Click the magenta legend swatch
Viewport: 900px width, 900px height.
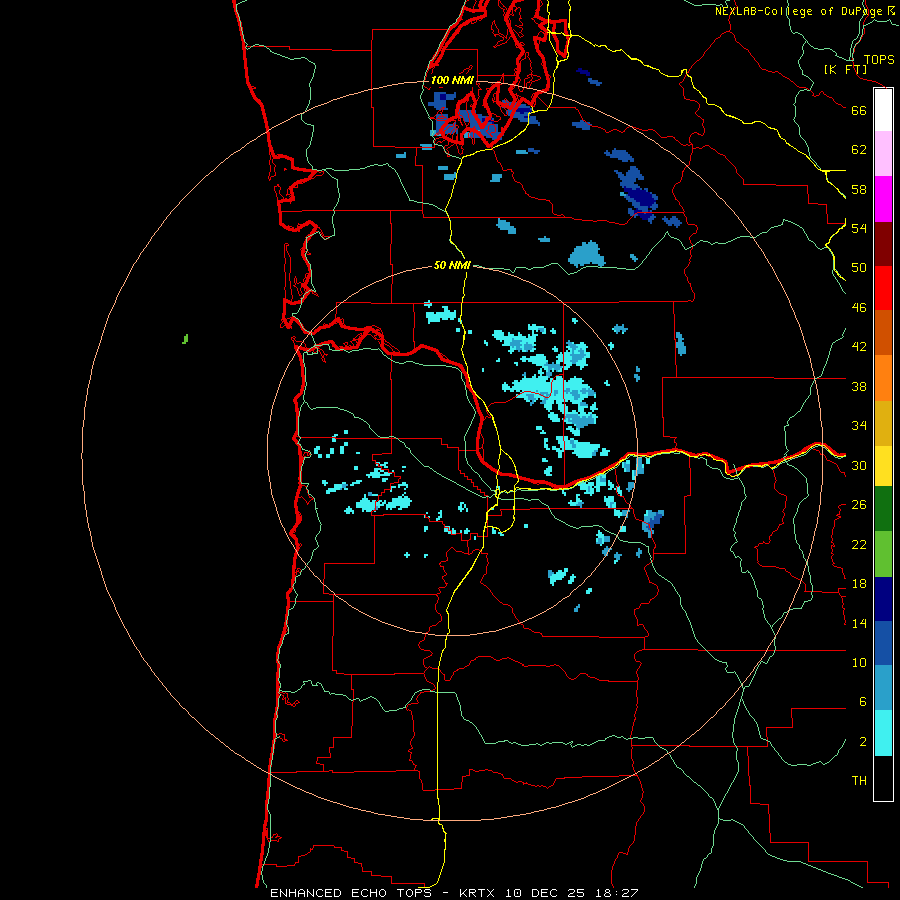point(883,199)
